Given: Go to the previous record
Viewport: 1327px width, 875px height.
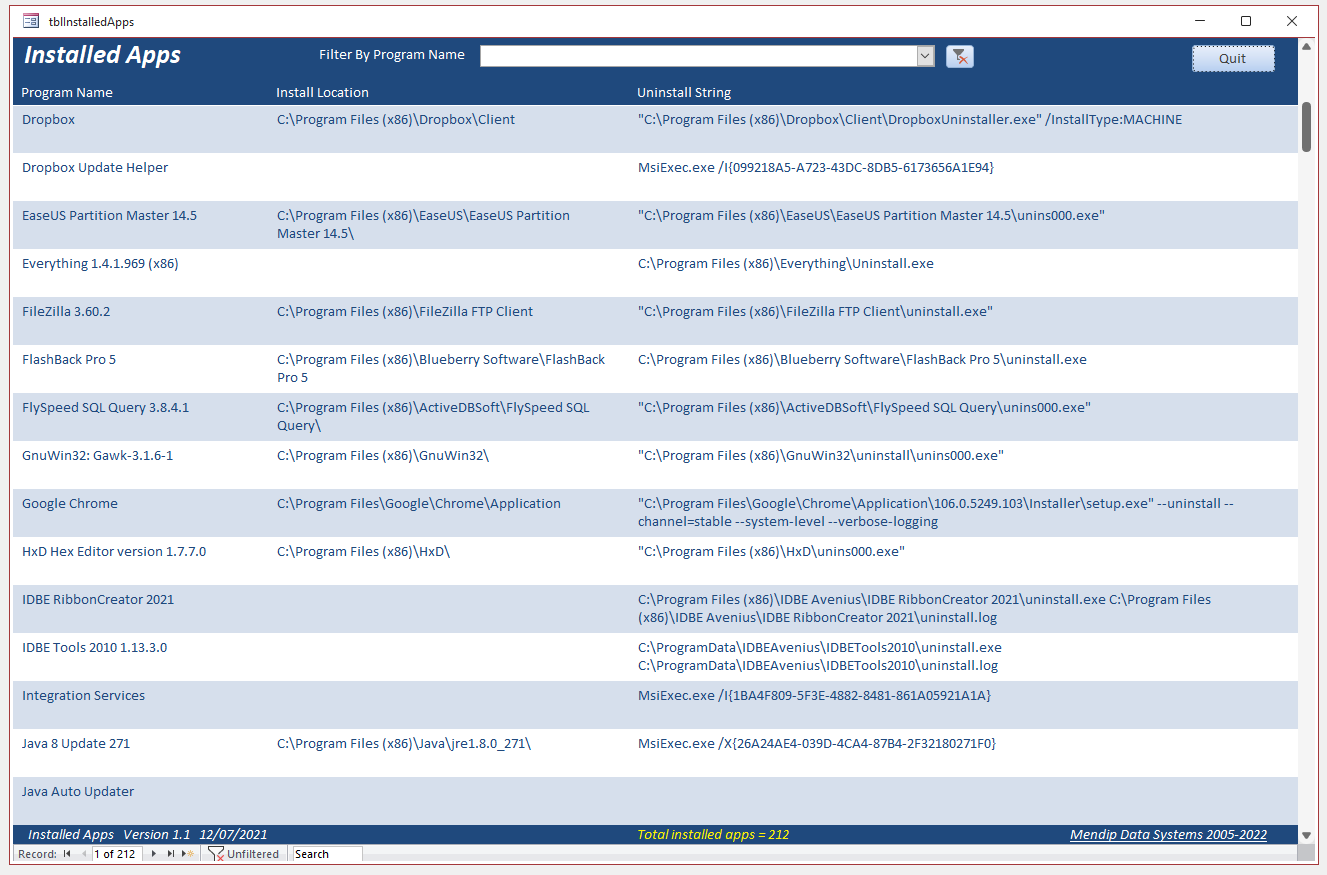Looking at the screenshot, I should [x=84, y=854].
